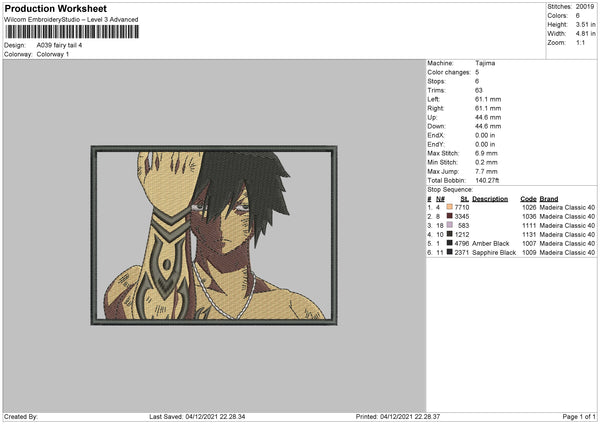Click the Page 1 of 1 indicator
The height and width of the screenshot is (424, 600).
579,417
